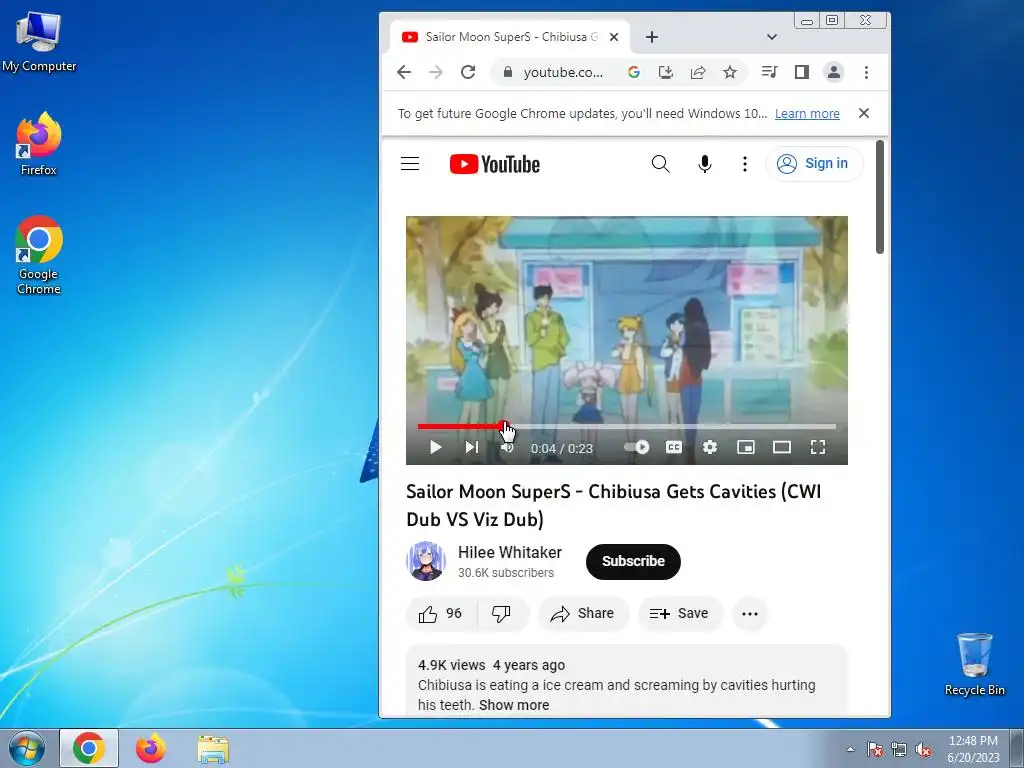The image size is (1024, 768).
Task: Open YouTube hamburger guide menu
Action: tap(410, 164)
